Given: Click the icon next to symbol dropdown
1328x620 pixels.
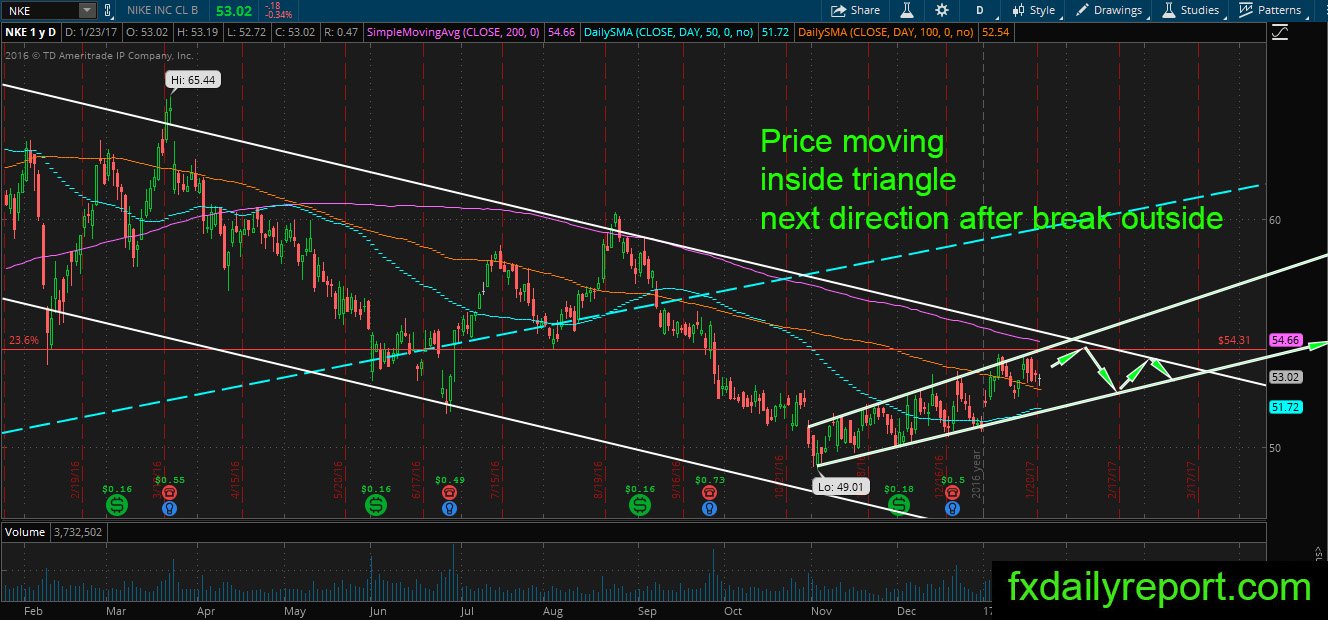Looking at the screenshot, I should coord(110,10).
